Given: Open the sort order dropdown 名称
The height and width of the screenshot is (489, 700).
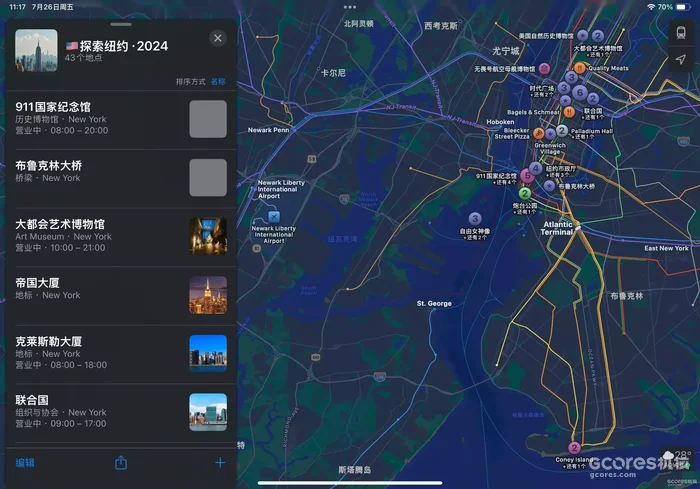Looking at the screenshot, I should [218, 81].
